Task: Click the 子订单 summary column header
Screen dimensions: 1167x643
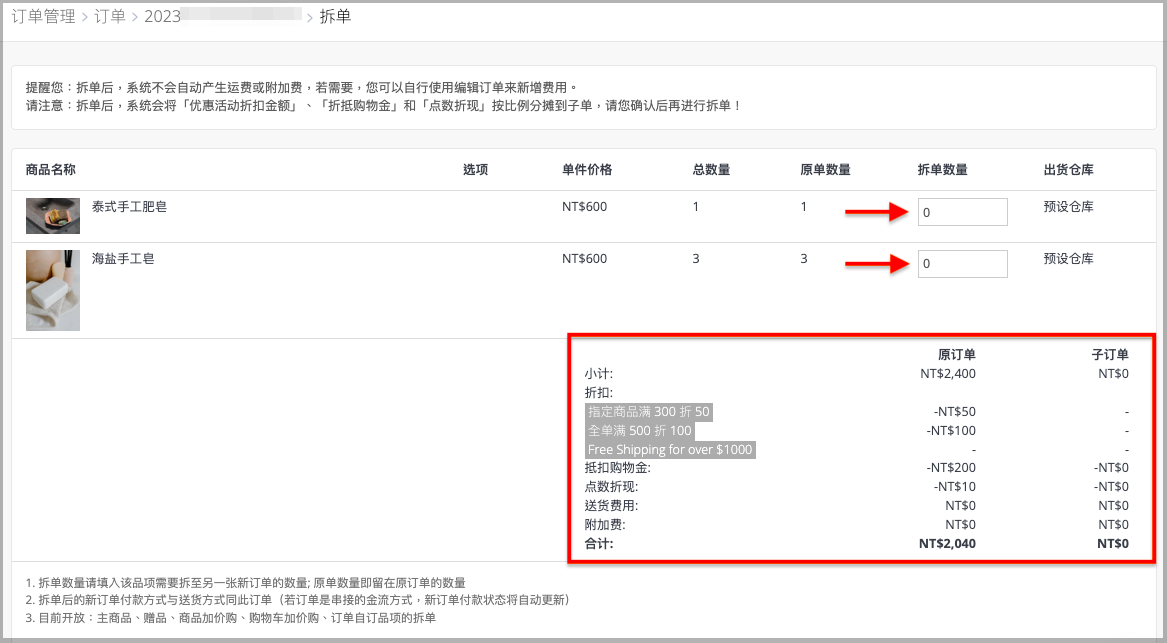Action: tap(1110, 354)
